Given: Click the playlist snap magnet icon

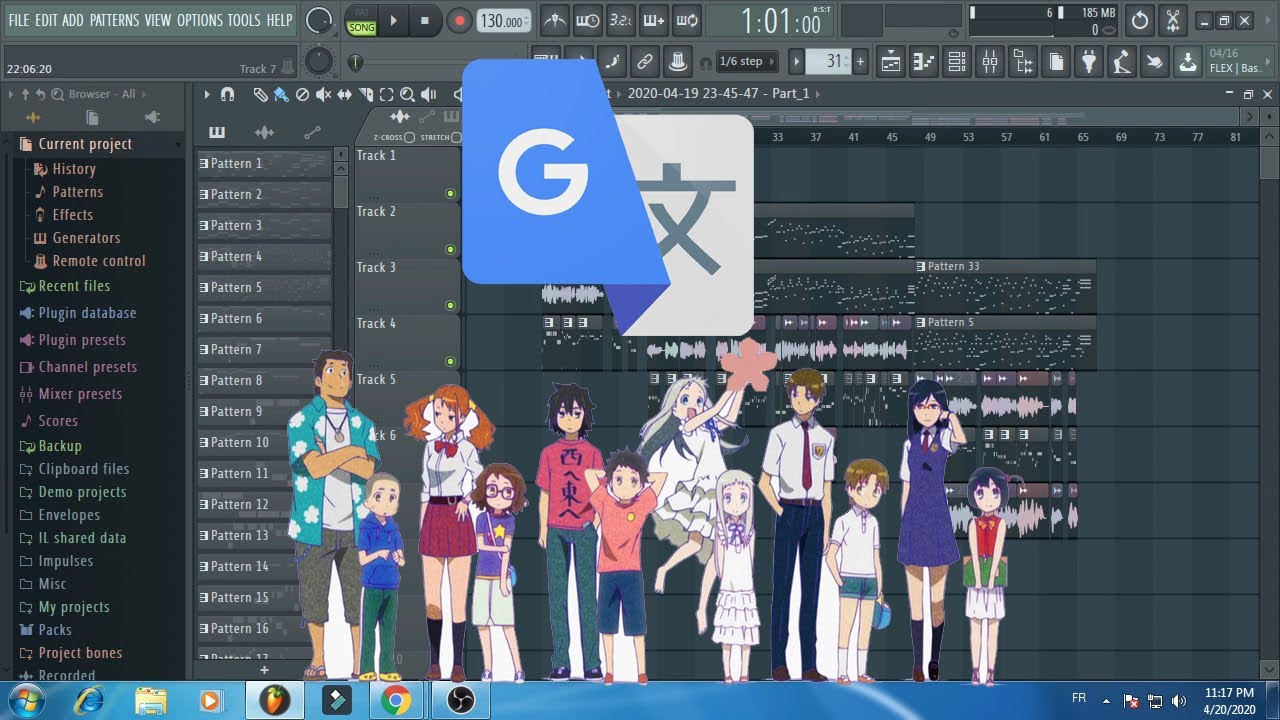Looking at the screenshot, I should pos(227,95).
